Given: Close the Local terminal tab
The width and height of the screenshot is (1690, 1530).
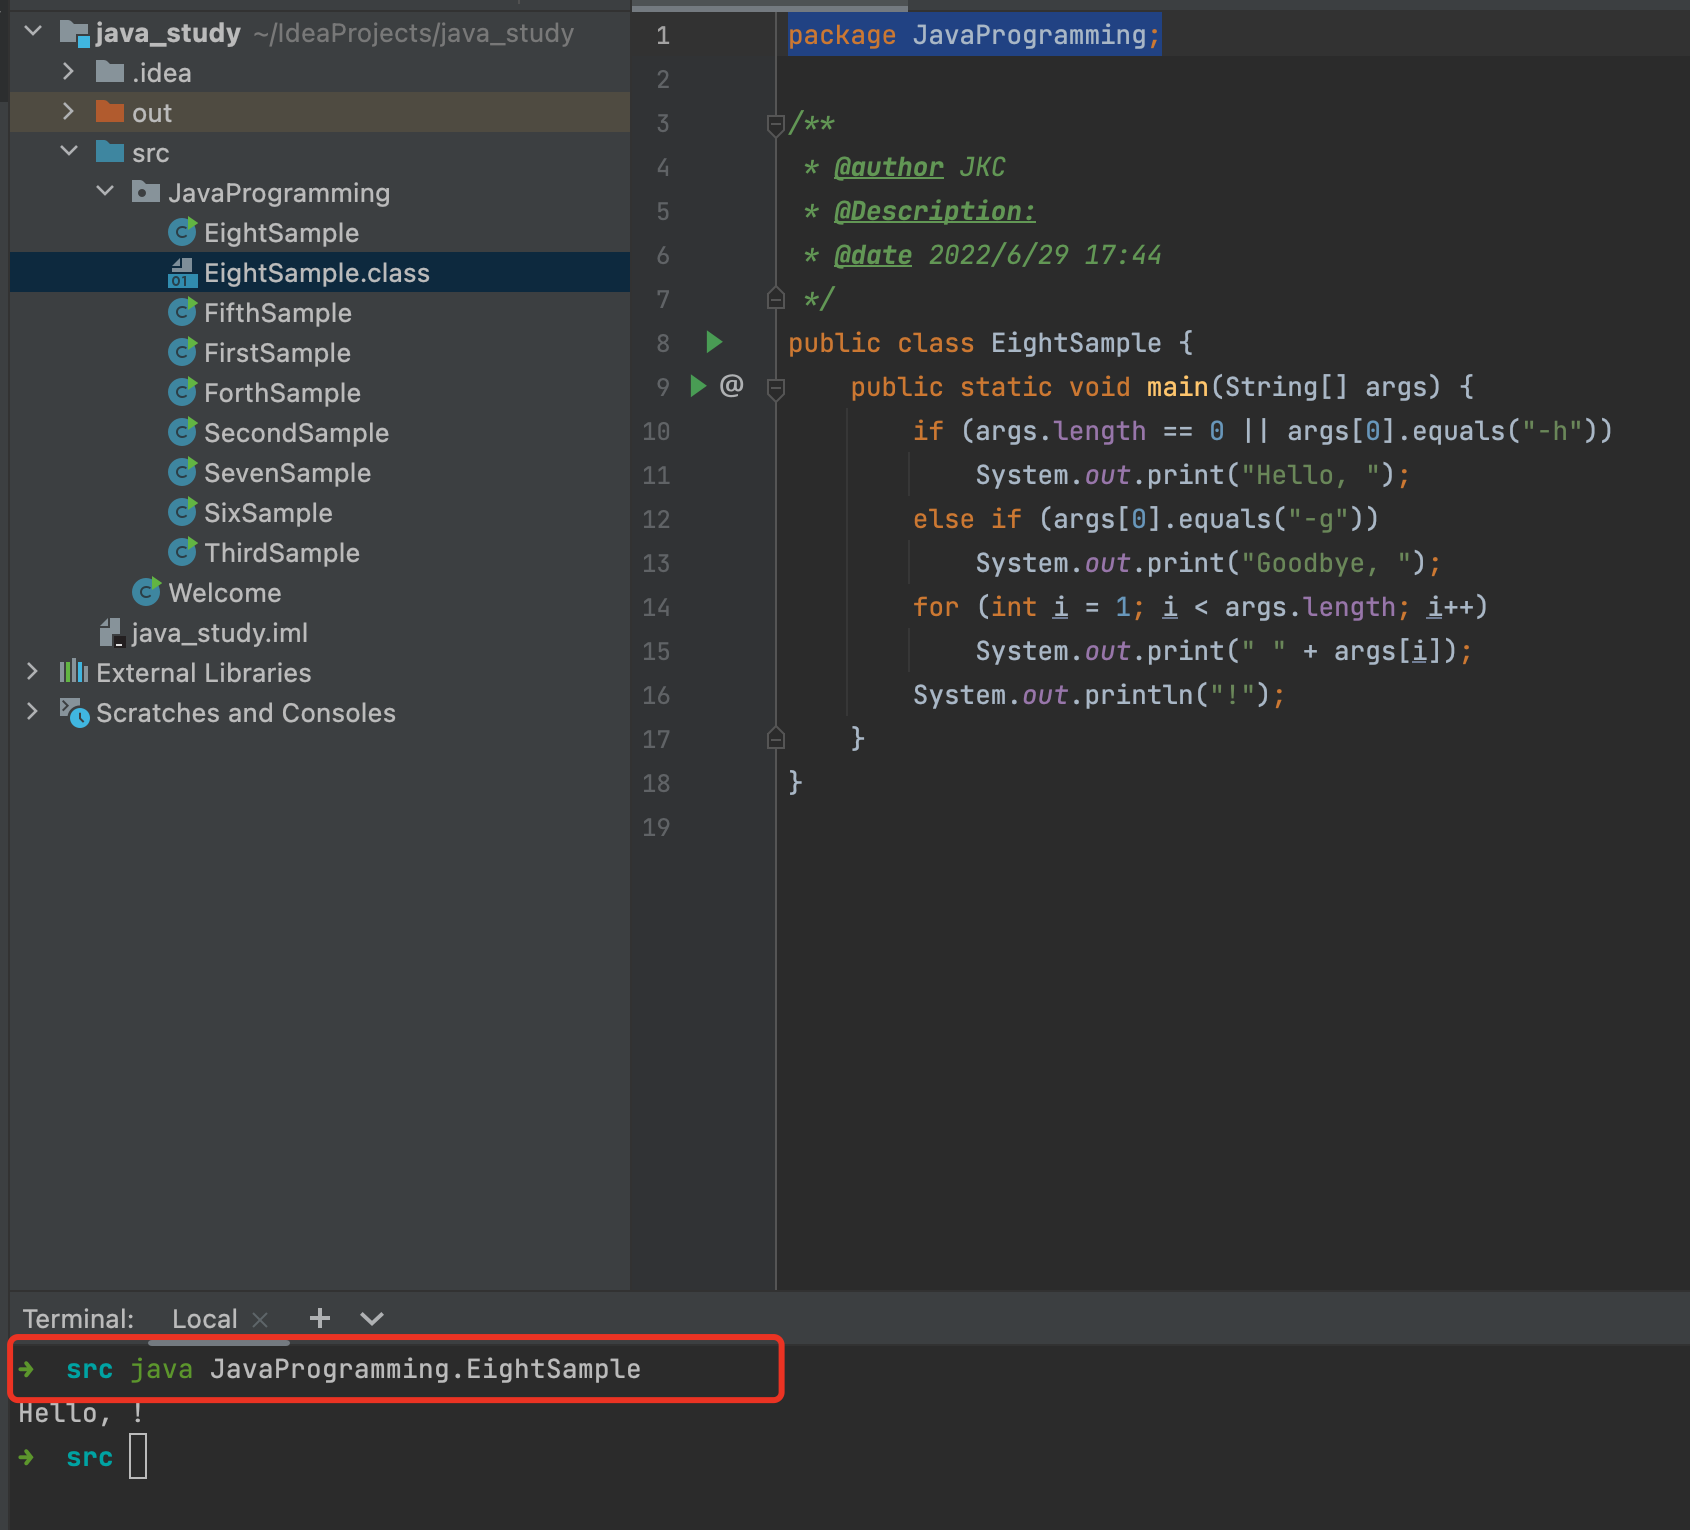Looking at the screenshot, I should pyautogui.click(x=260, y=1319).
